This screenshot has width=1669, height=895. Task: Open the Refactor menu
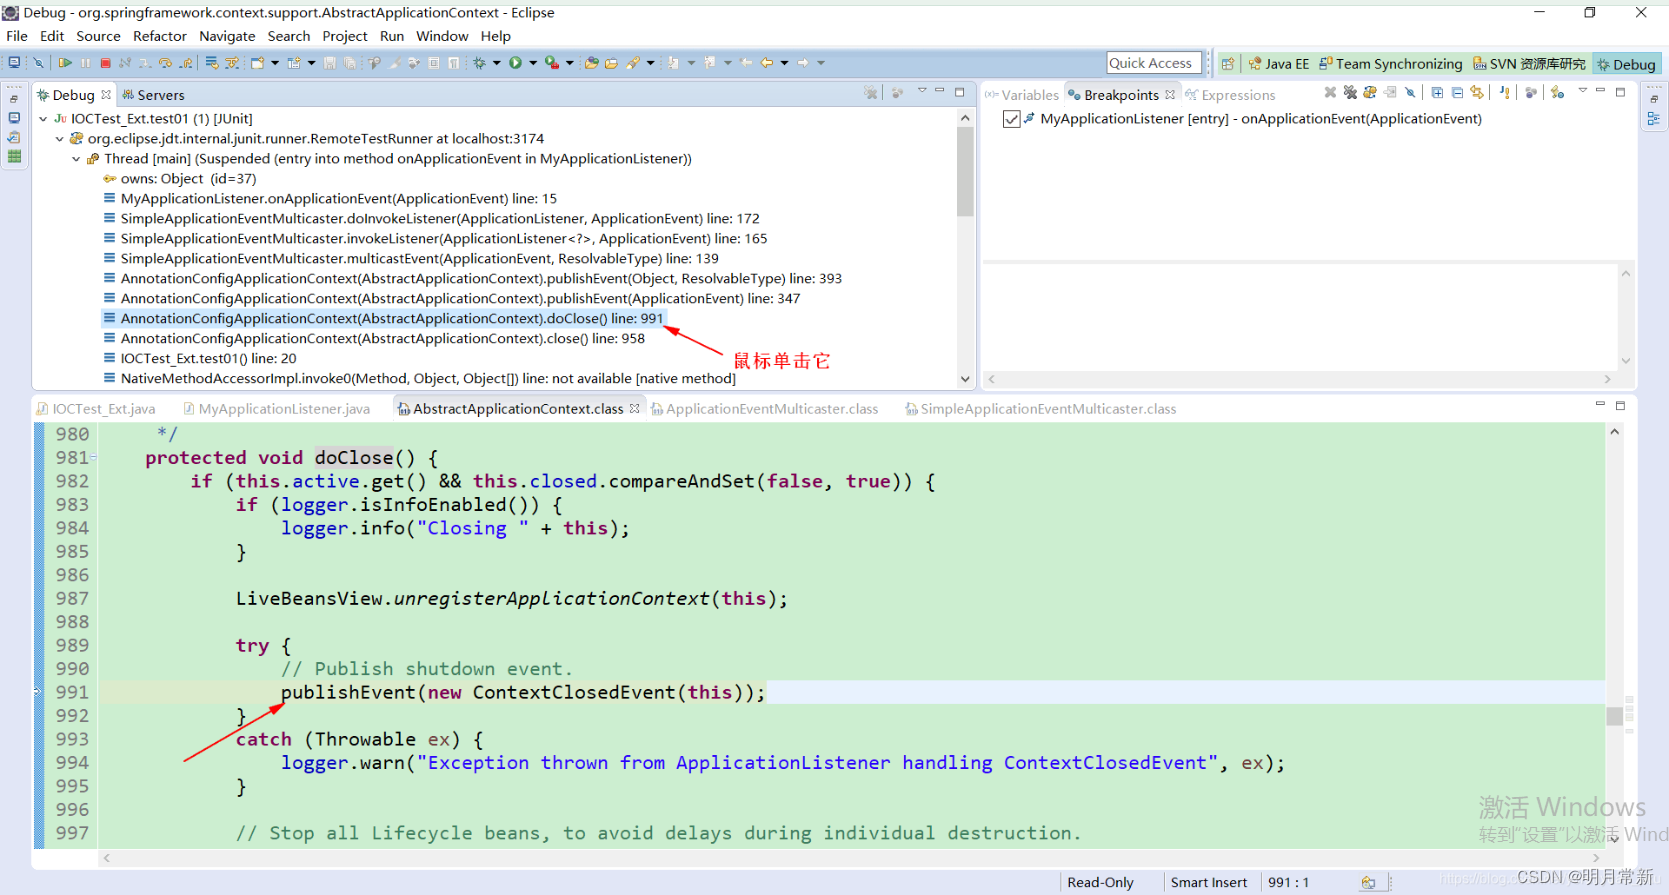(160, 36)
